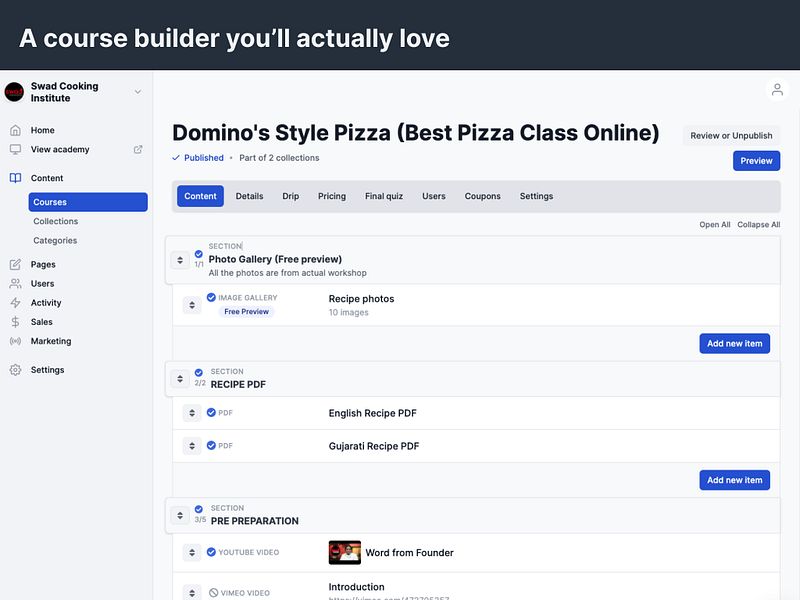Open the external link icon beside View academy
The image size is (800, 600).
(138, 149)
